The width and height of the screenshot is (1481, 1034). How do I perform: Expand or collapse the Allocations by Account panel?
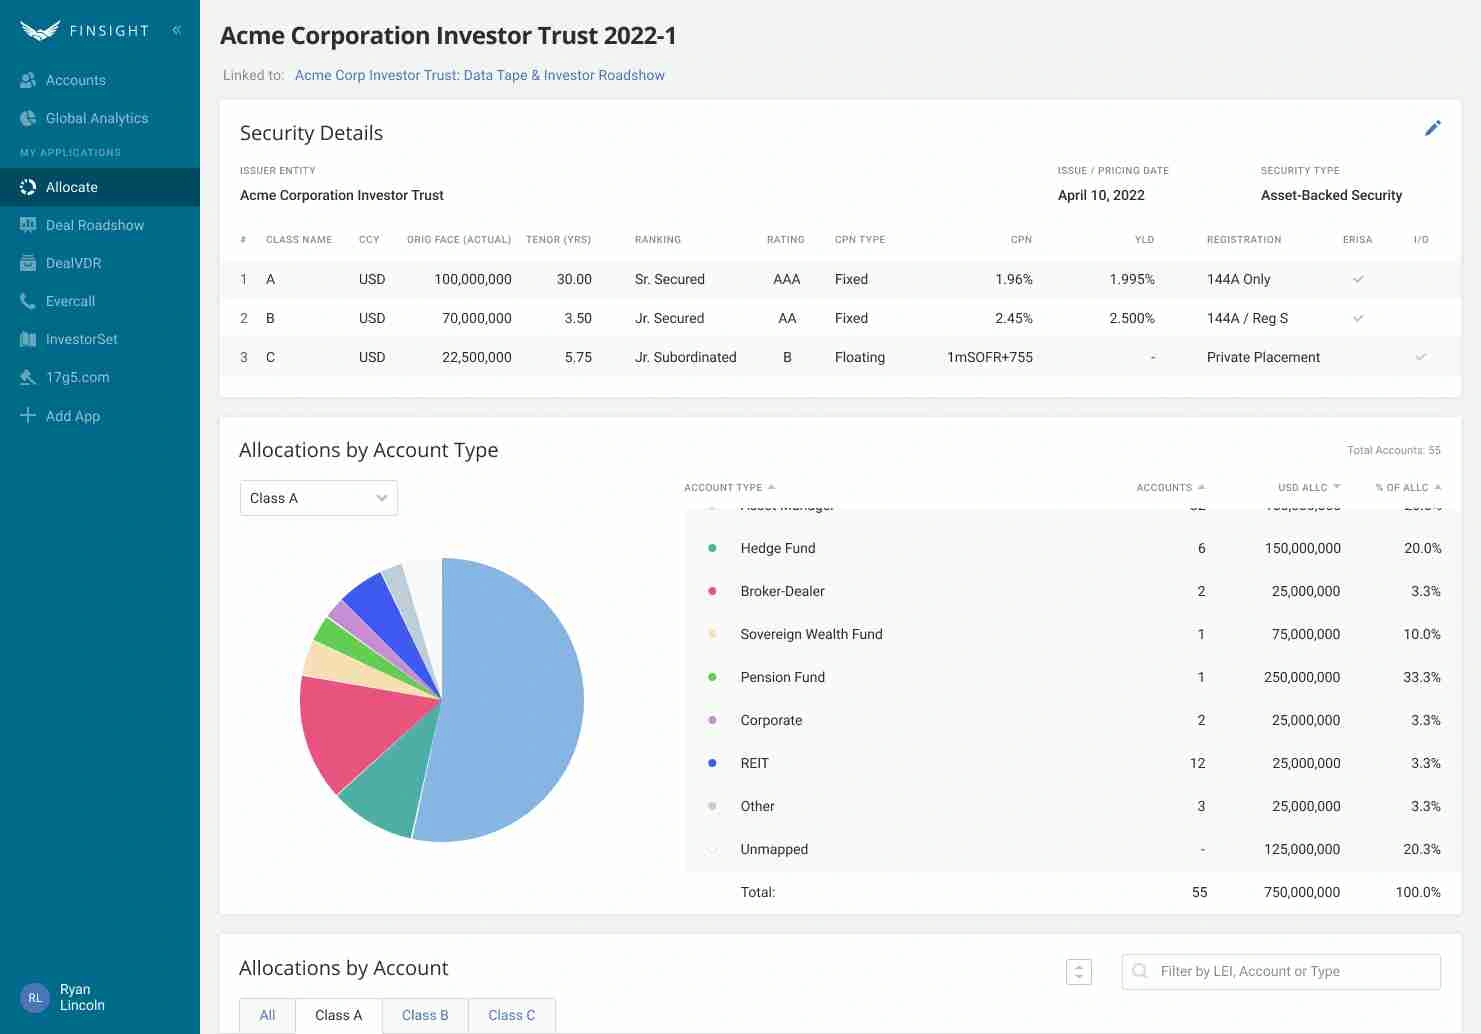point(1079,971)
